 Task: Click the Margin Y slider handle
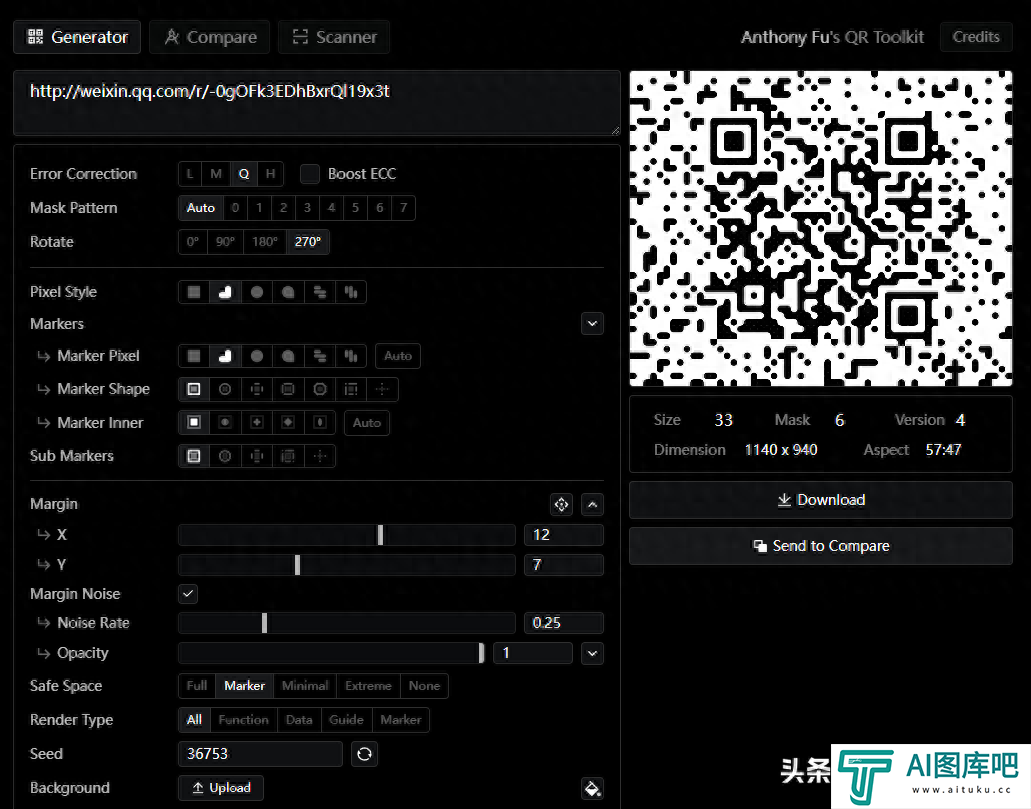point(298,565)
